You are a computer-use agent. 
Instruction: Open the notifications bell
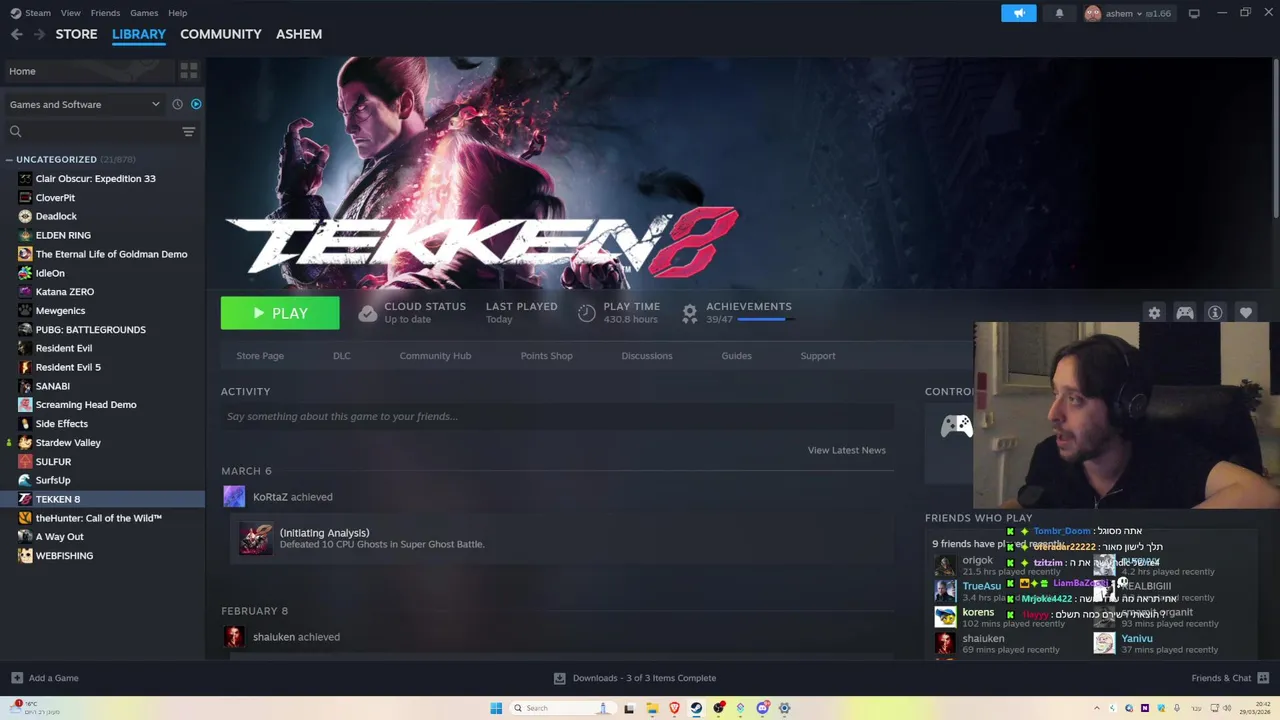(x=1060, y=13)
